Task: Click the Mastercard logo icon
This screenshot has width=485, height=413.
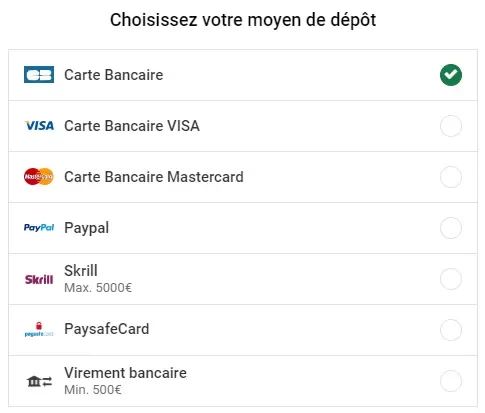Action: pyautogui.click(x=39, y=177)
